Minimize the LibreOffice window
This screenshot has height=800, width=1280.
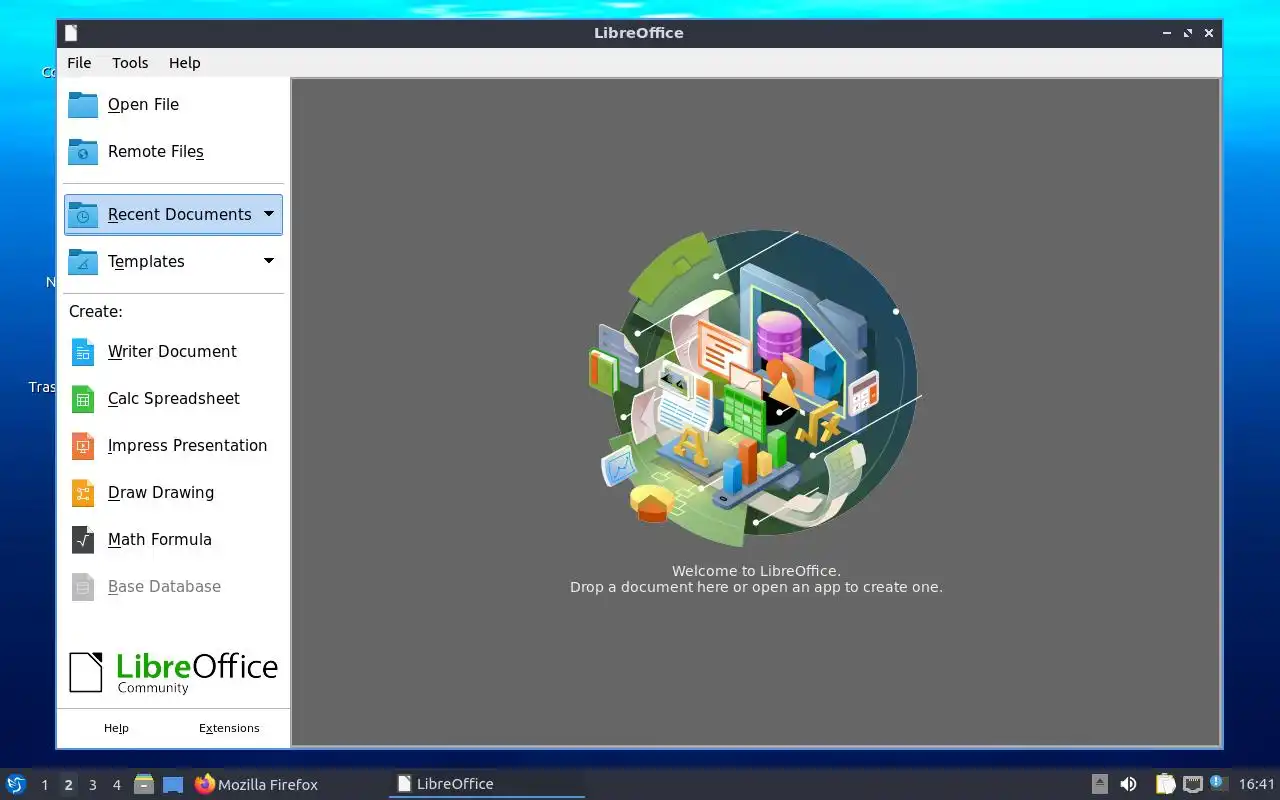pos(1167,33)
